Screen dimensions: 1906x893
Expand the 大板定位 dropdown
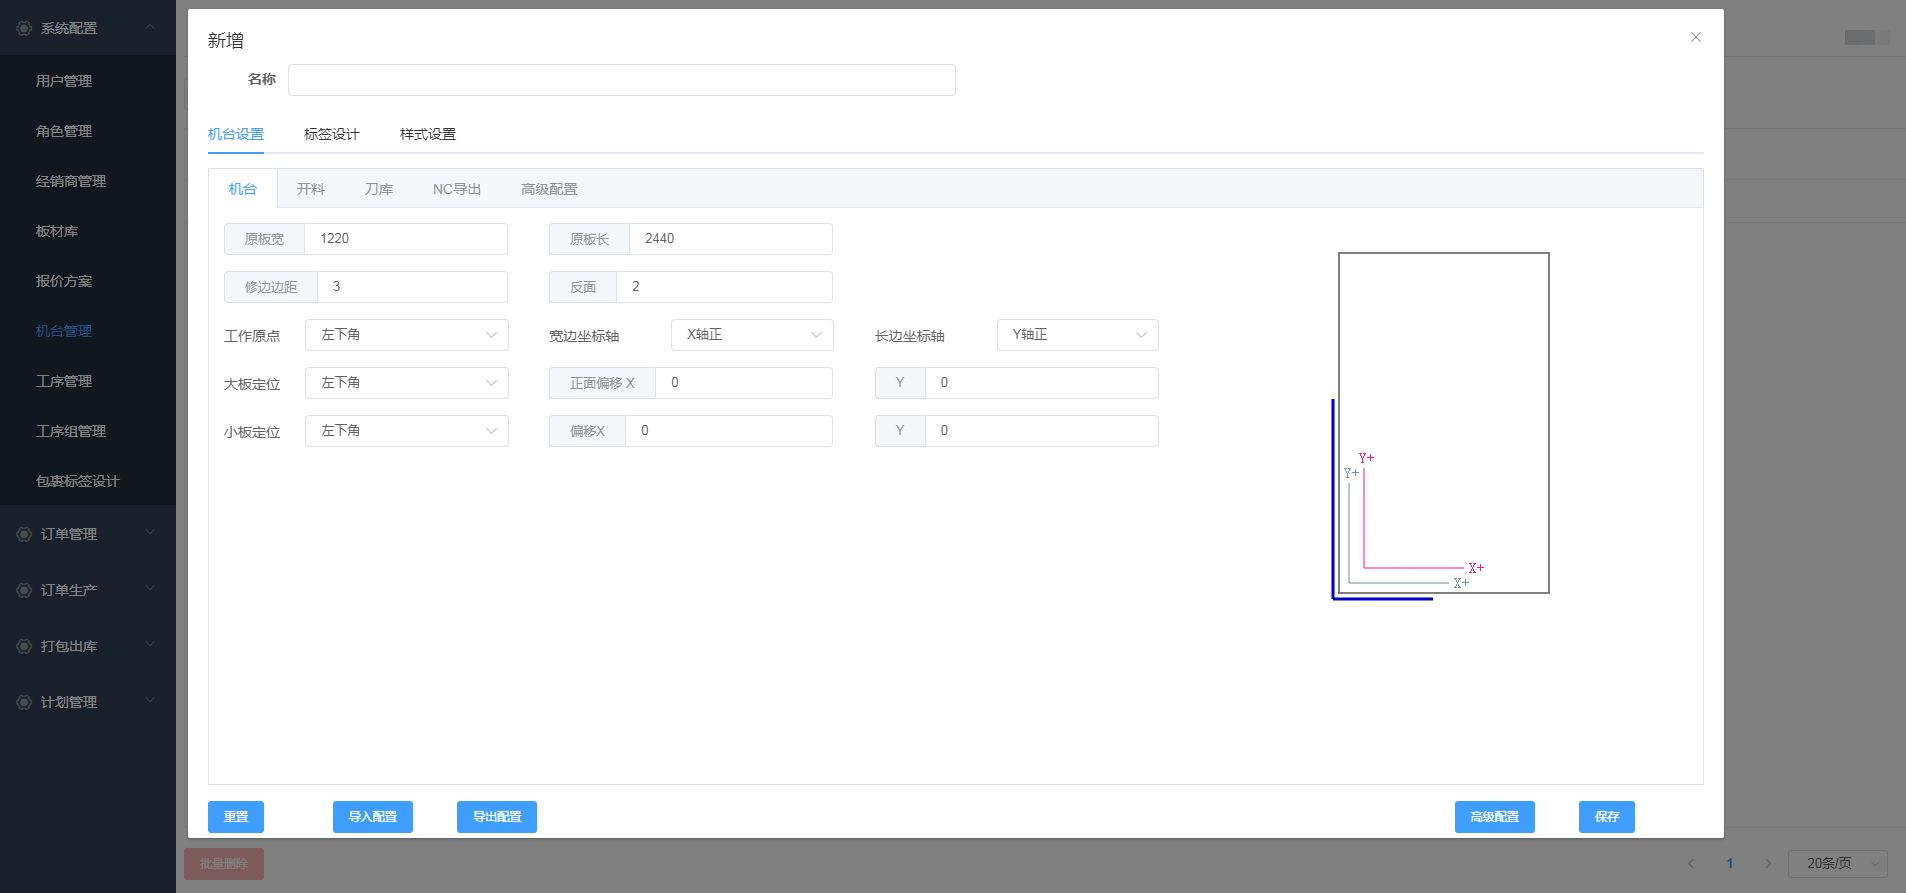pos(406,383)
